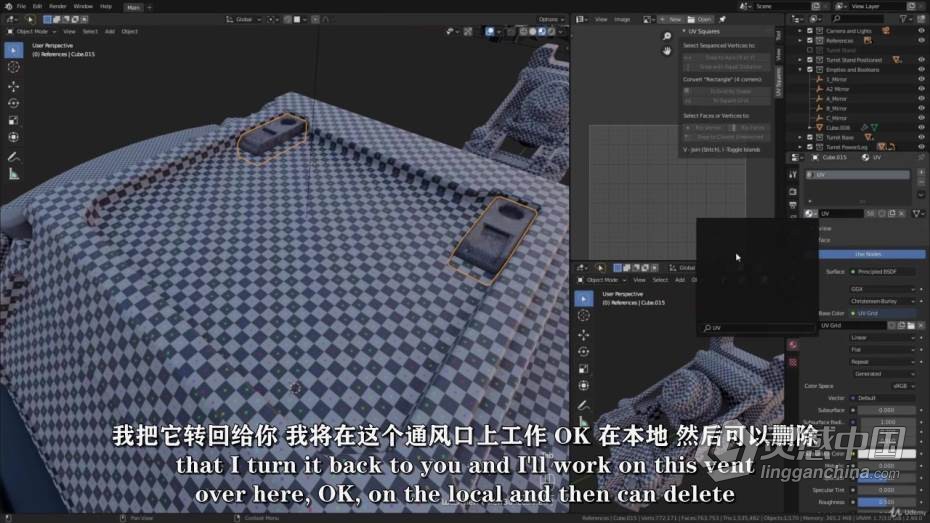Image resolution: width=930 pixels, height=523 pixels.
Task: Select the Move tool in lower viewport
Action: pyautogui.click(x=584, y=334)
